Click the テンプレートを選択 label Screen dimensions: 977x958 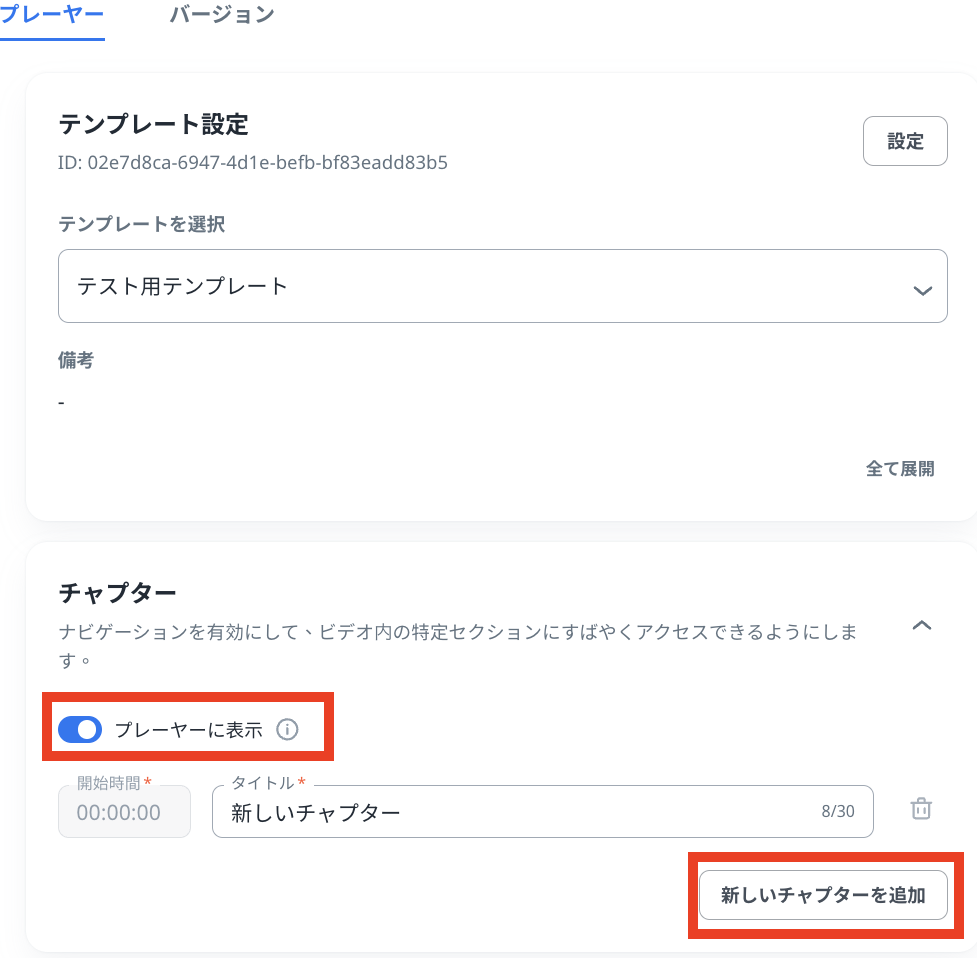141,224
